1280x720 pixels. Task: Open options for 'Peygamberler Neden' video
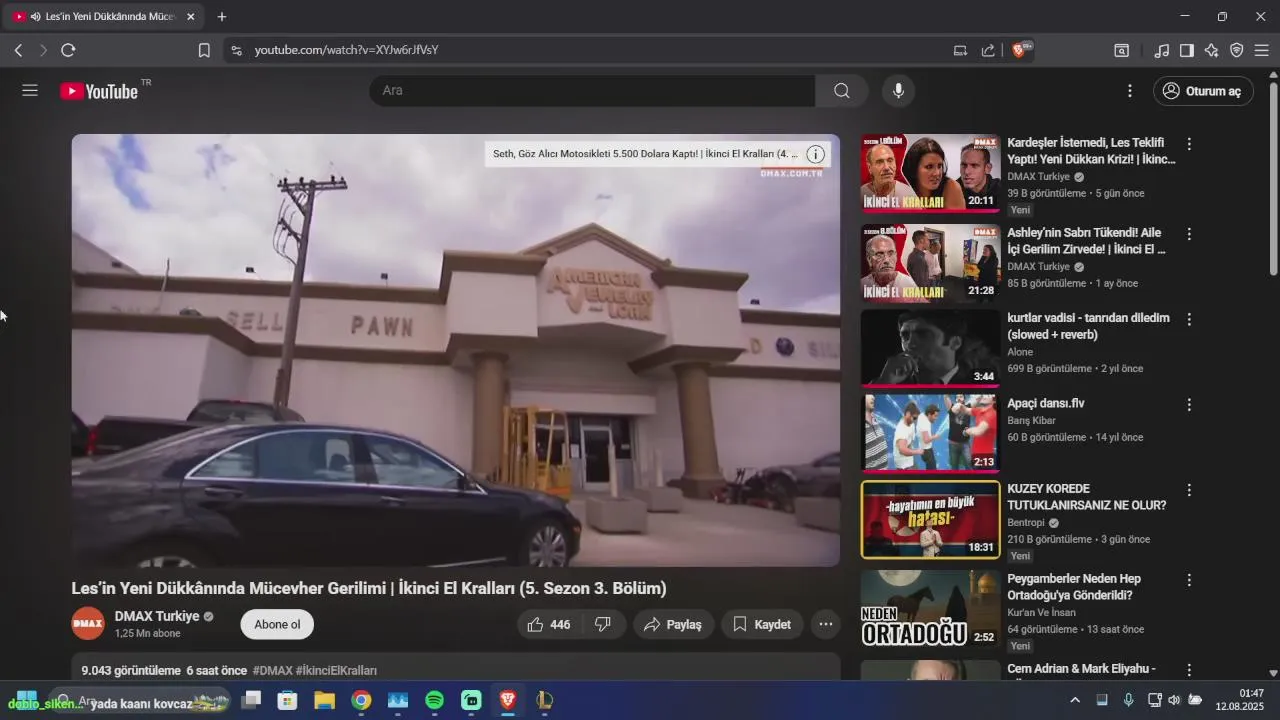coord(1189,580)
